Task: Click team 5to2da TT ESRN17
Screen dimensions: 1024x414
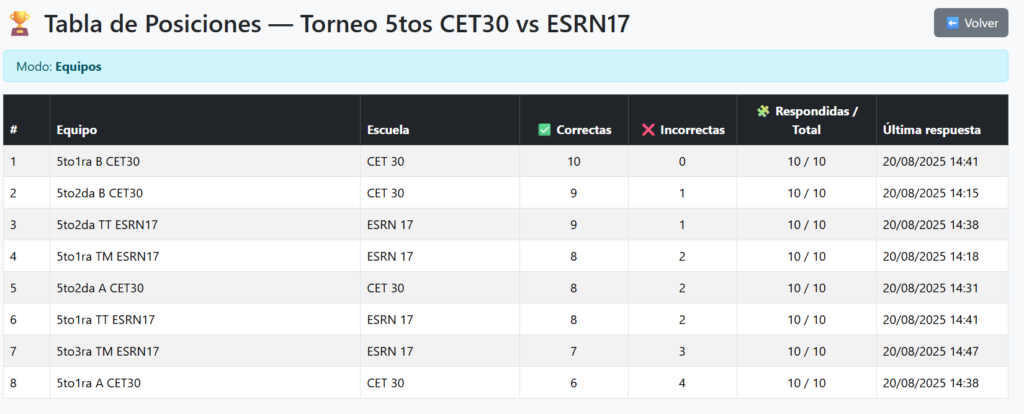Action: (x=107, y=225)
